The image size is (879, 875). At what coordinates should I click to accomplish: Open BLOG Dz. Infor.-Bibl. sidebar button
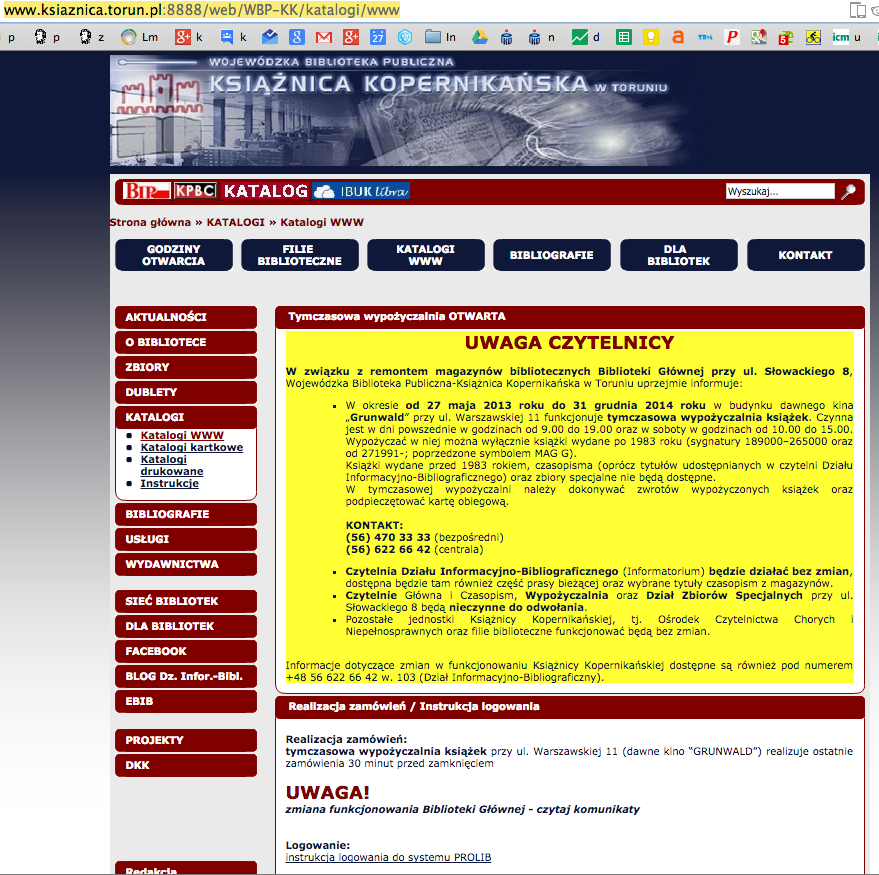[x=186, y=677]
